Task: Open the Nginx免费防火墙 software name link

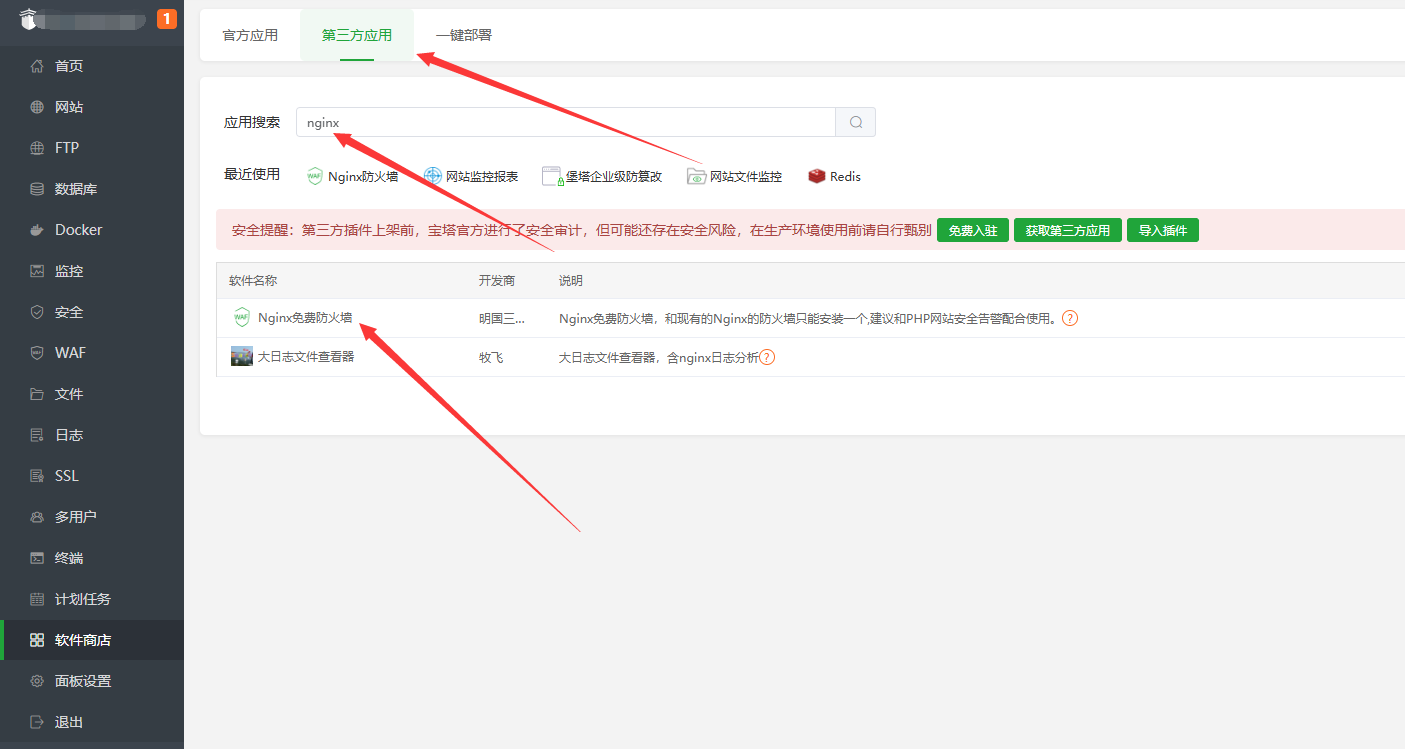Action: pos(305,318)
